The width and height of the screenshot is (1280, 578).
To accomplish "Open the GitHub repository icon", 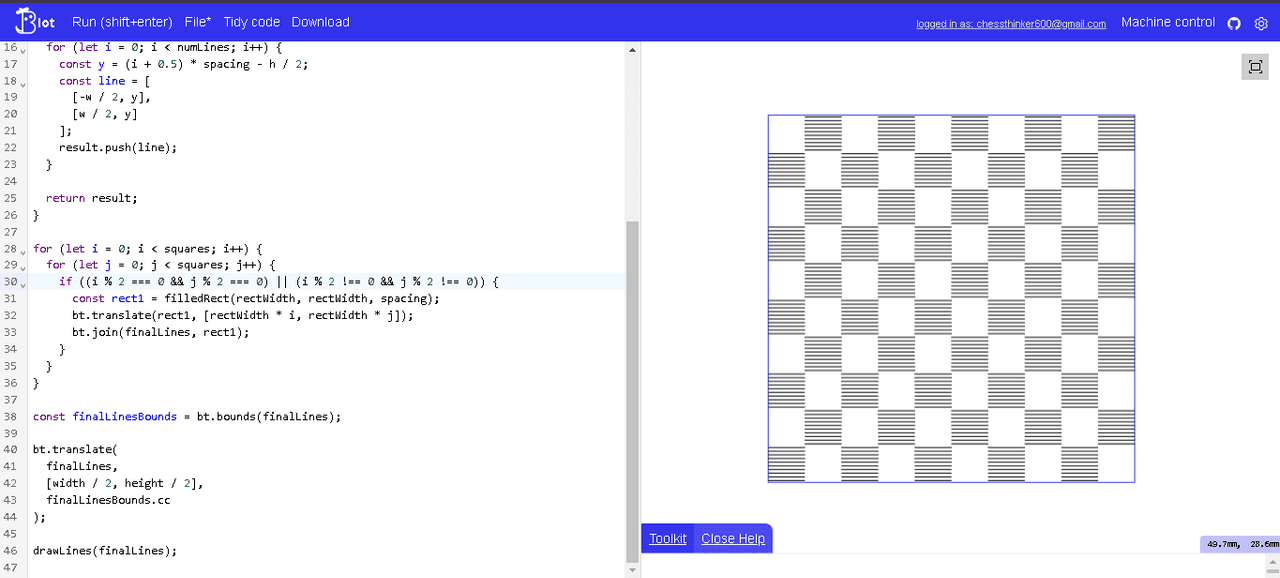I will (1234, 23).
